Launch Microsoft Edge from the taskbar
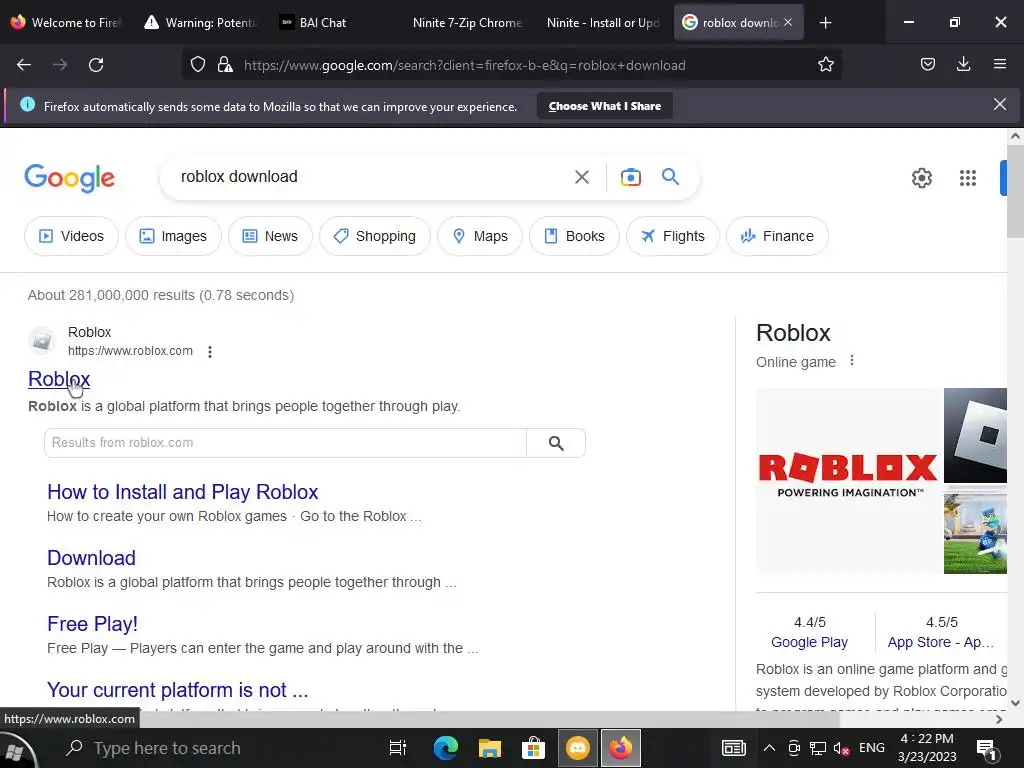Screen dimensions: 1024x768 click(x=445, y=748)
